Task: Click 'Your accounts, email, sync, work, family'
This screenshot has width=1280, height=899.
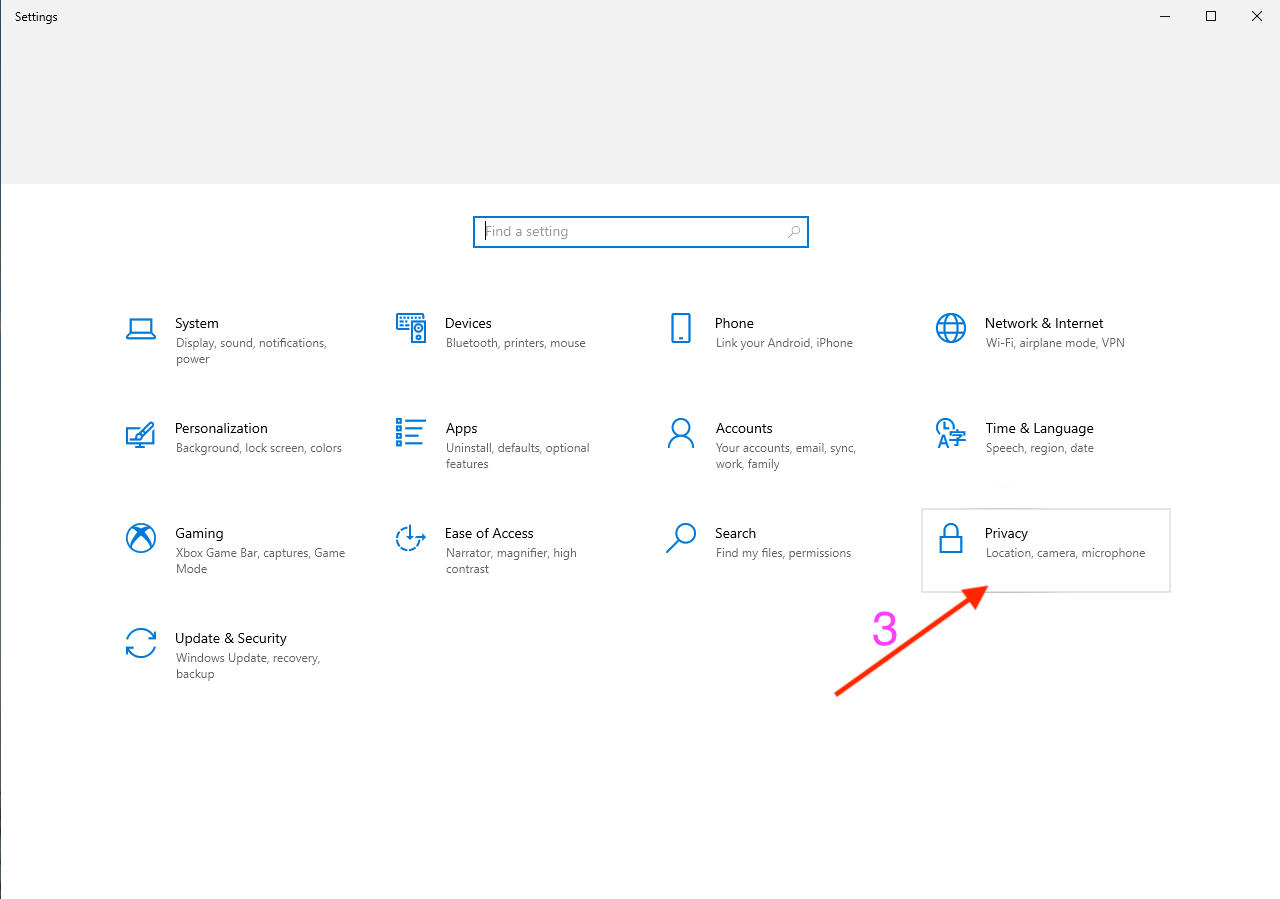Action: [786, 456]
